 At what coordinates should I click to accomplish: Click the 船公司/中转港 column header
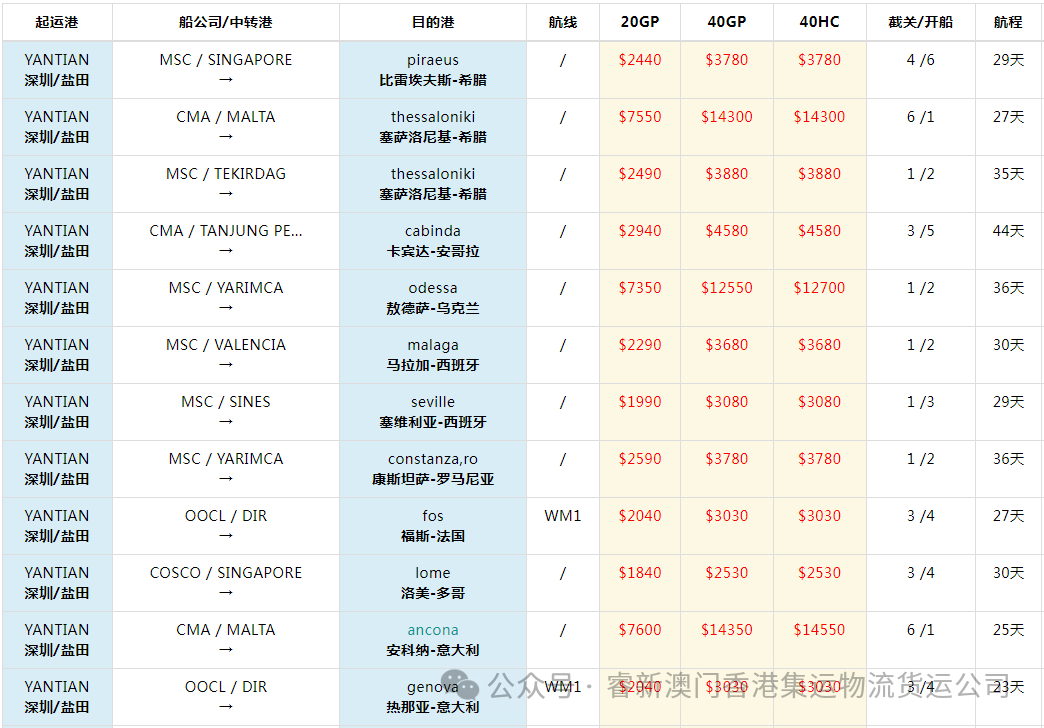226,23
